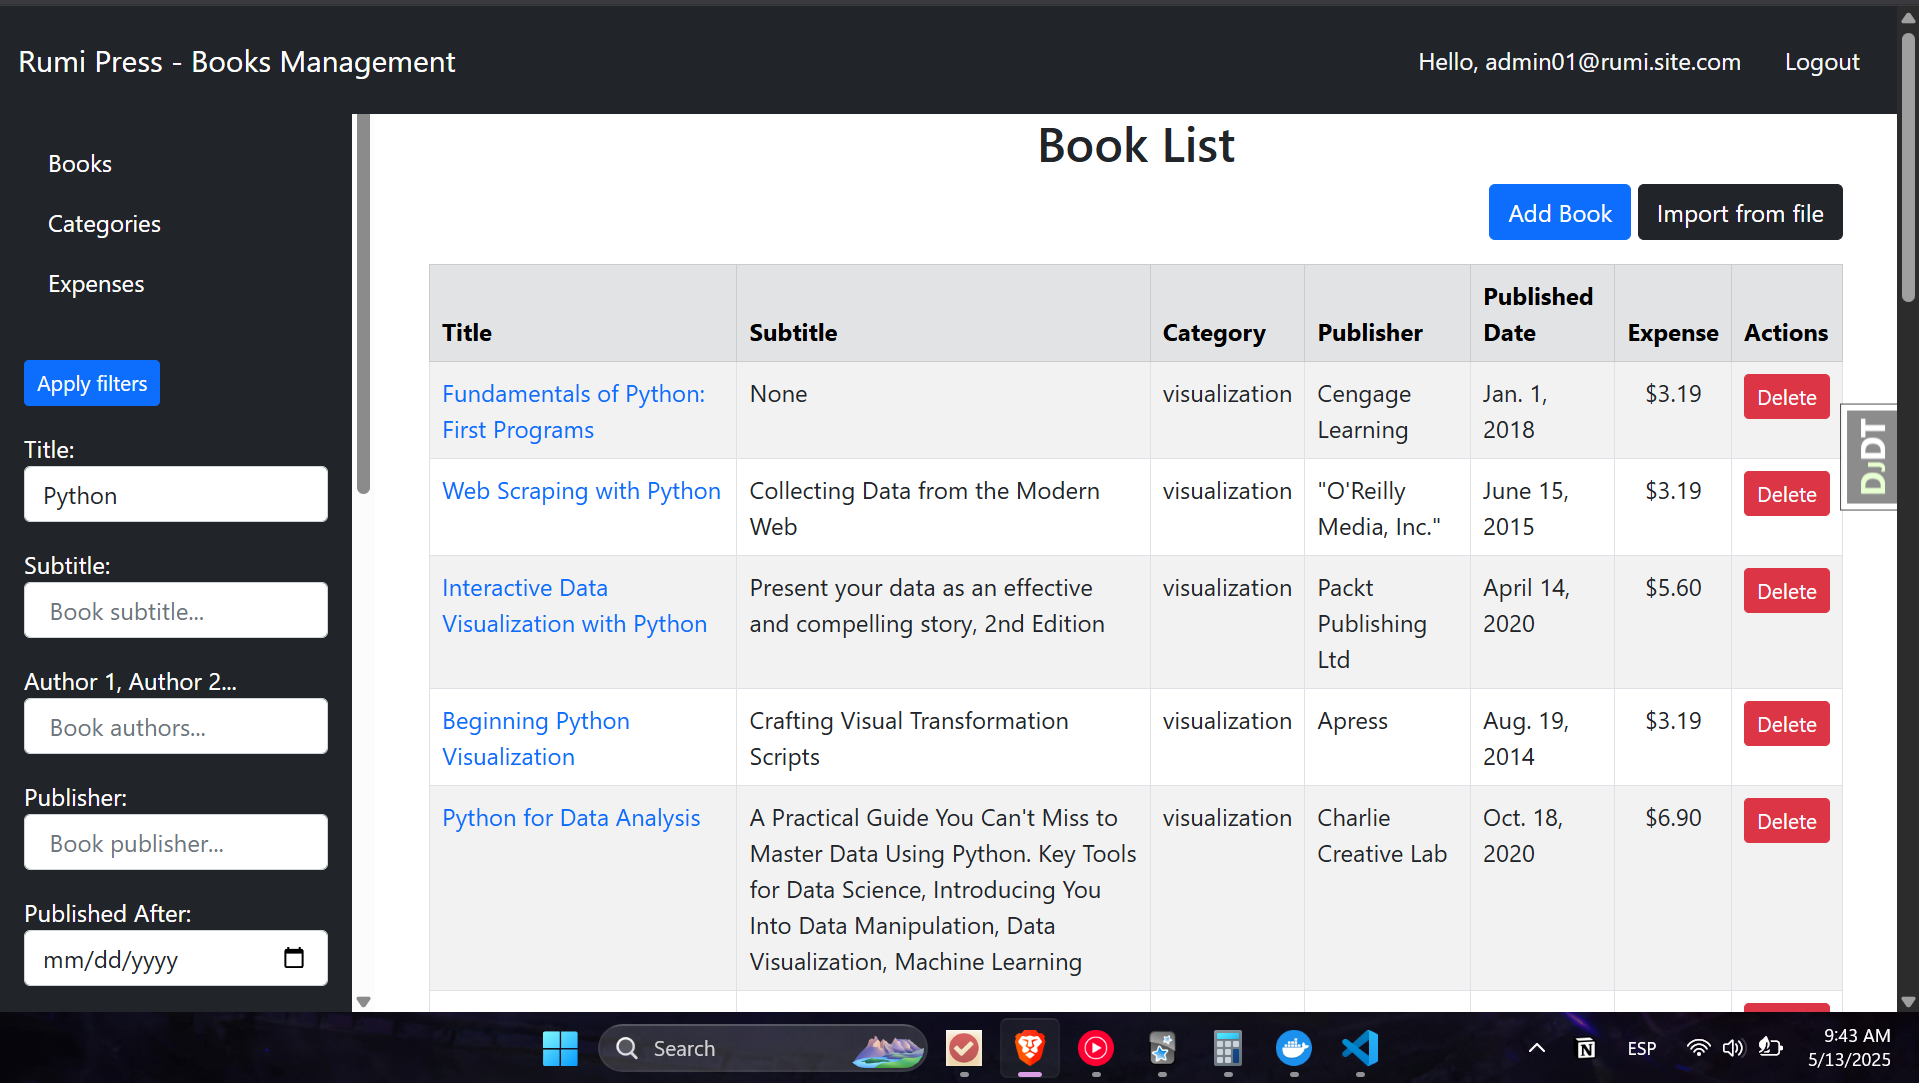Launch Visual Studio Code from taskbar

point(1360,1048)
